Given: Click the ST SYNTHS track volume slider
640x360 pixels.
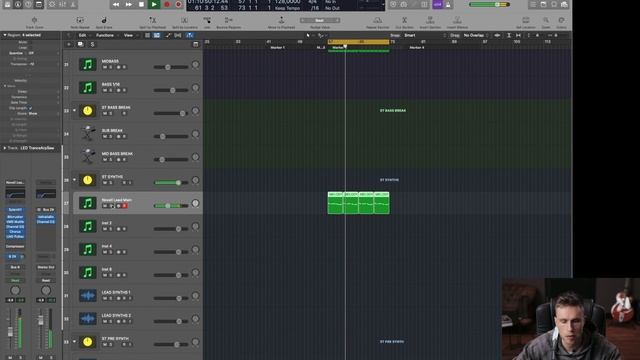Looking at the screenshot, I should 171,182.
